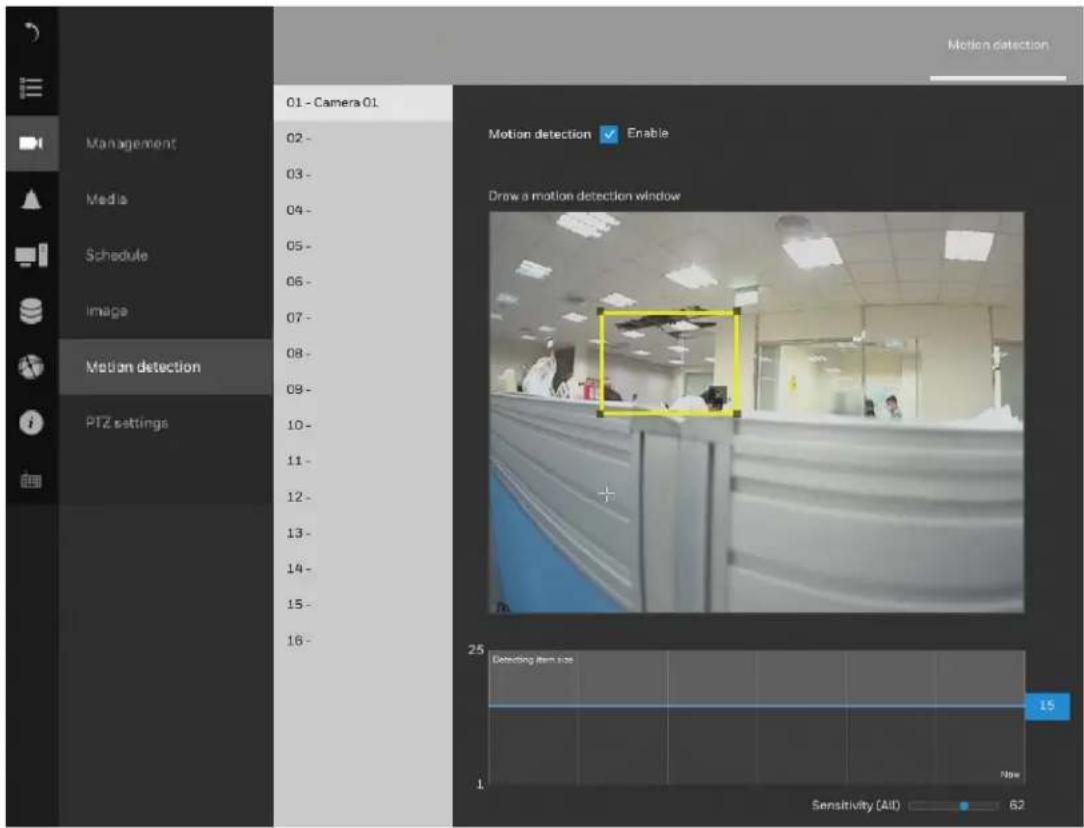Select camera channel 15
This screenshot has height=828, width=1084.
[x=363, y=605]
